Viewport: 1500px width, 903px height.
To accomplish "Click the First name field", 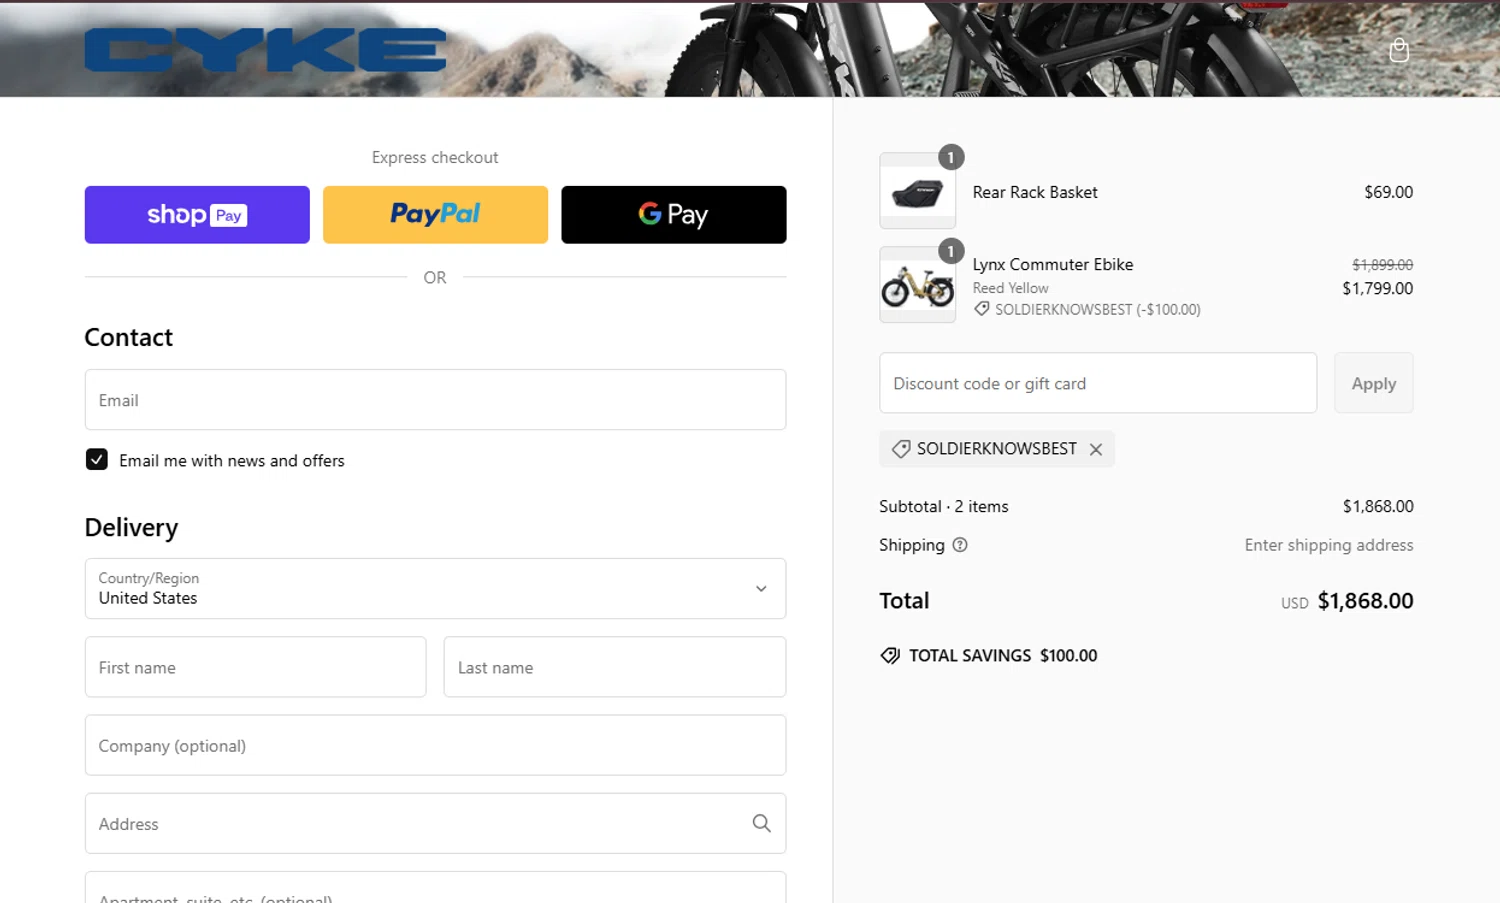I will coord(256,667).
